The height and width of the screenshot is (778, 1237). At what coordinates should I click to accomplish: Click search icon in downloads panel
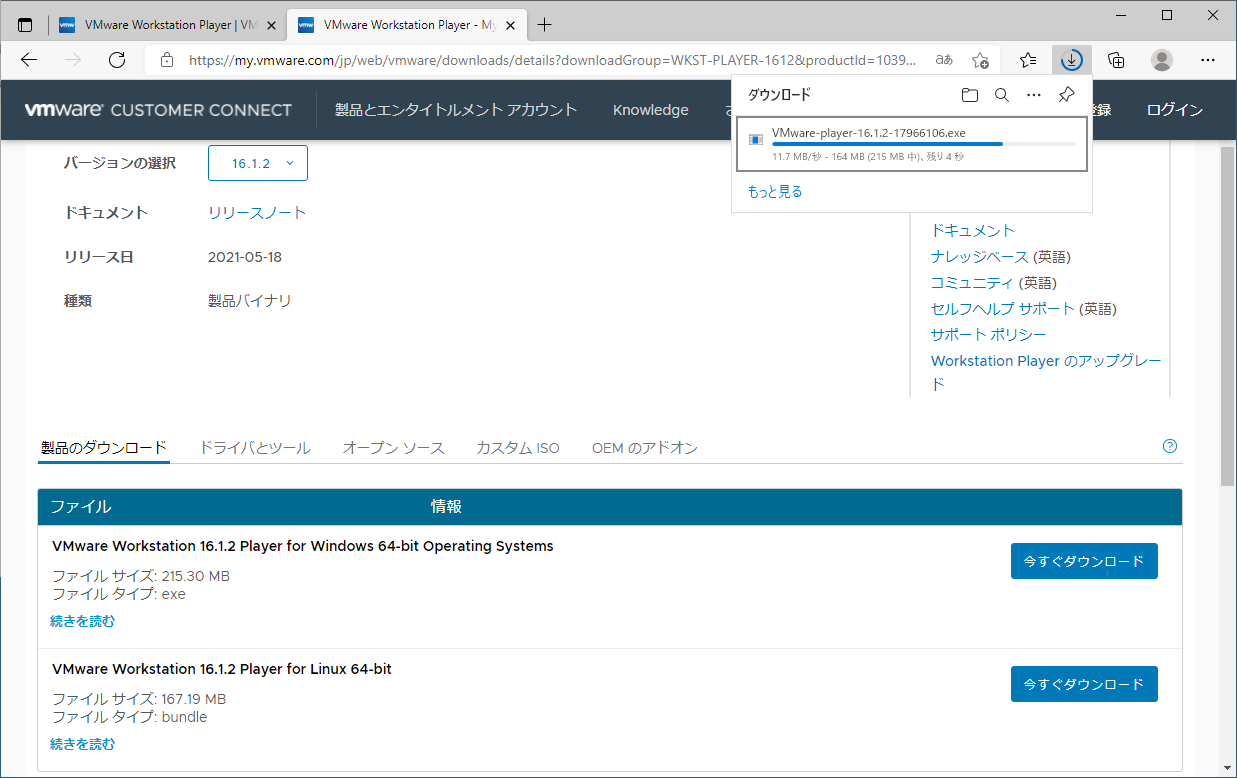1001,95
